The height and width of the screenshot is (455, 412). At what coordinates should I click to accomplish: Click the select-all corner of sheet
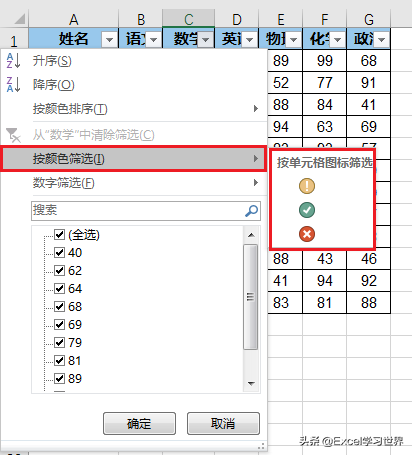(19, 20)
